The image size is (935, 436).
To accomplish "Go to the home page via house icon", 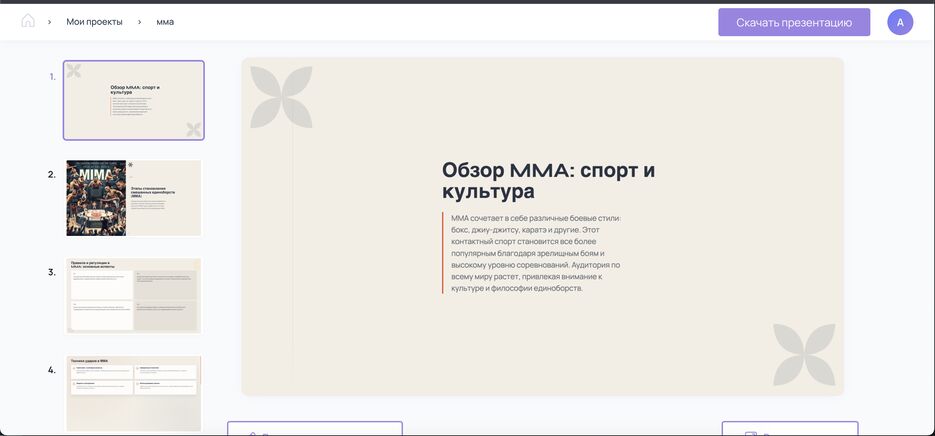I will tap(28, 21).
